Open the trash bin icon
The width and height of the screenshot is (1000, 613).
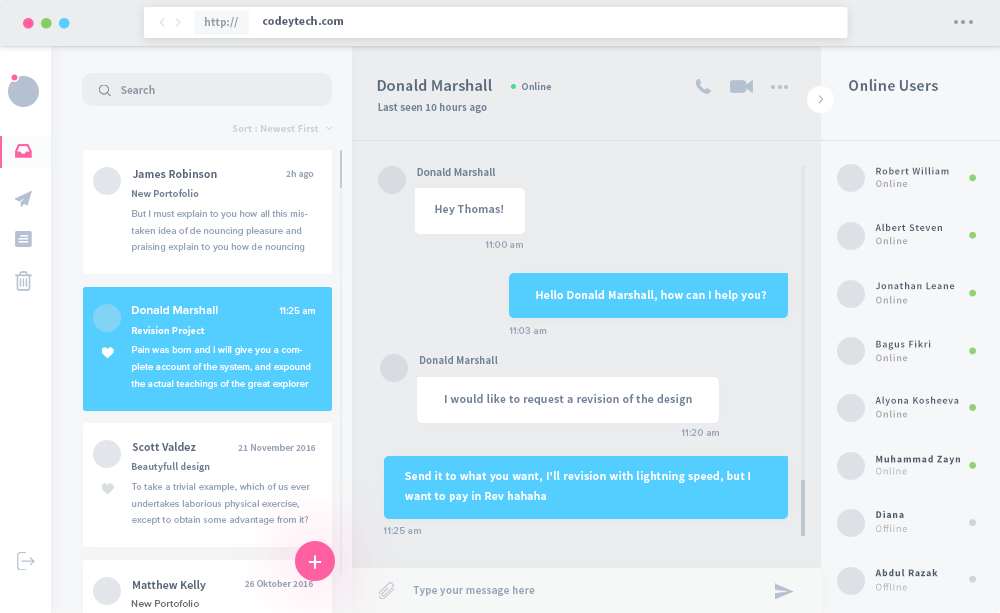pos(24,281)
